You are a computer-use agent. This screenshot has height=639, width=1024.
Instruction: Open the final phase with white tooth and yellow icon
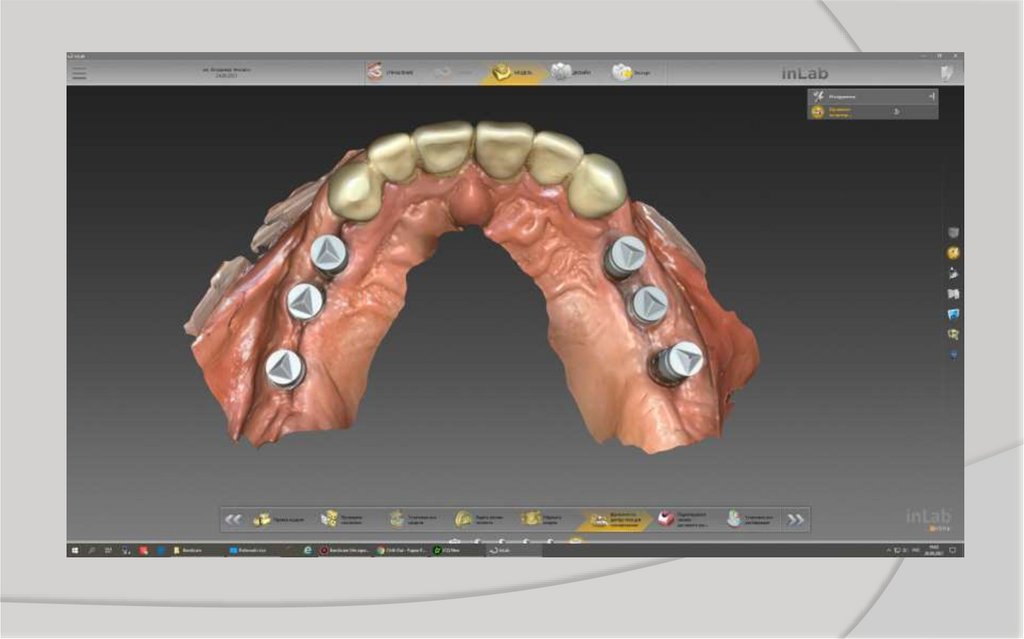click(631, 72)
